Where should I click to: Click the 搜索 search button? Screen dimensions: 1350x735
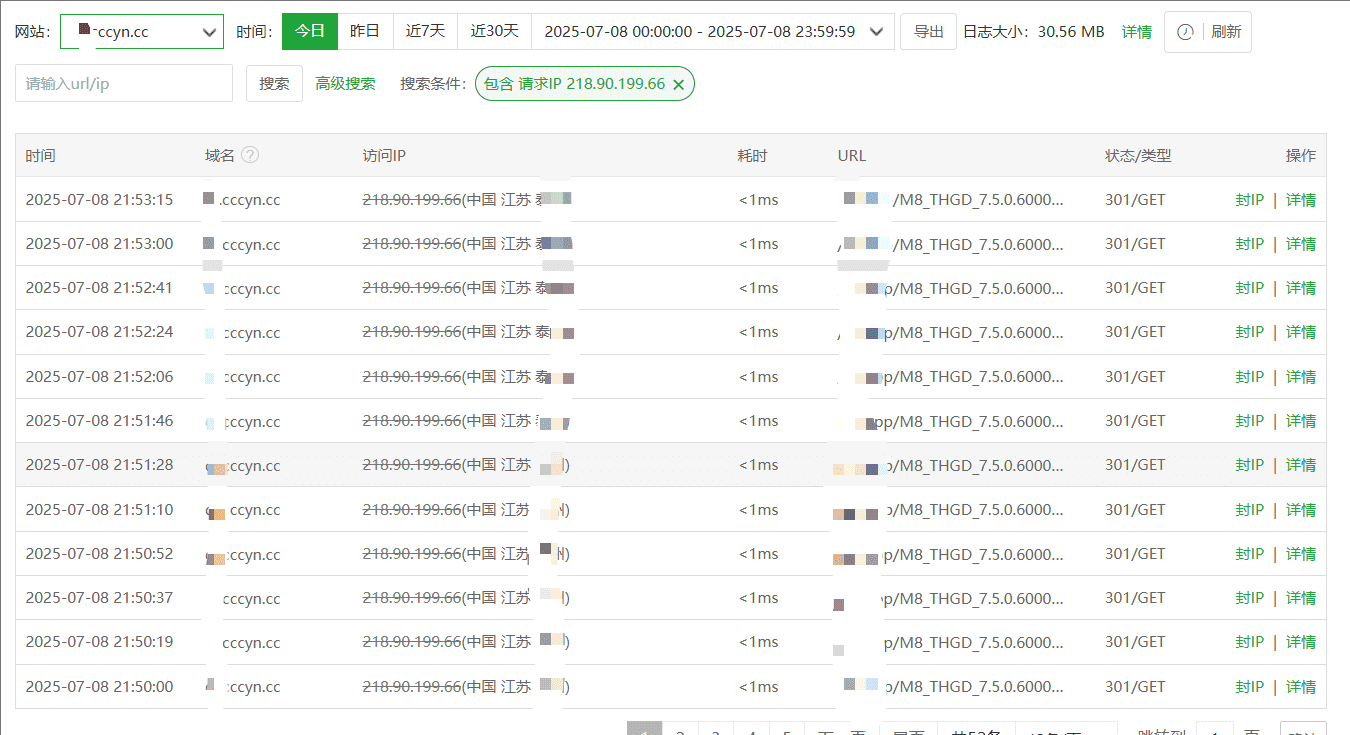click(274, 83)
